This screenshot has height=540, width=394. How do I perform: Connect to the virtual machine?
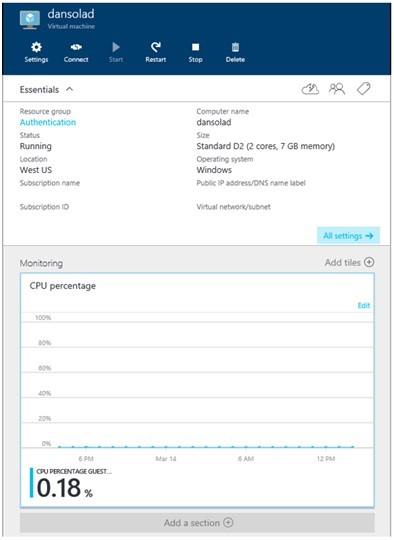pos(76,52)
